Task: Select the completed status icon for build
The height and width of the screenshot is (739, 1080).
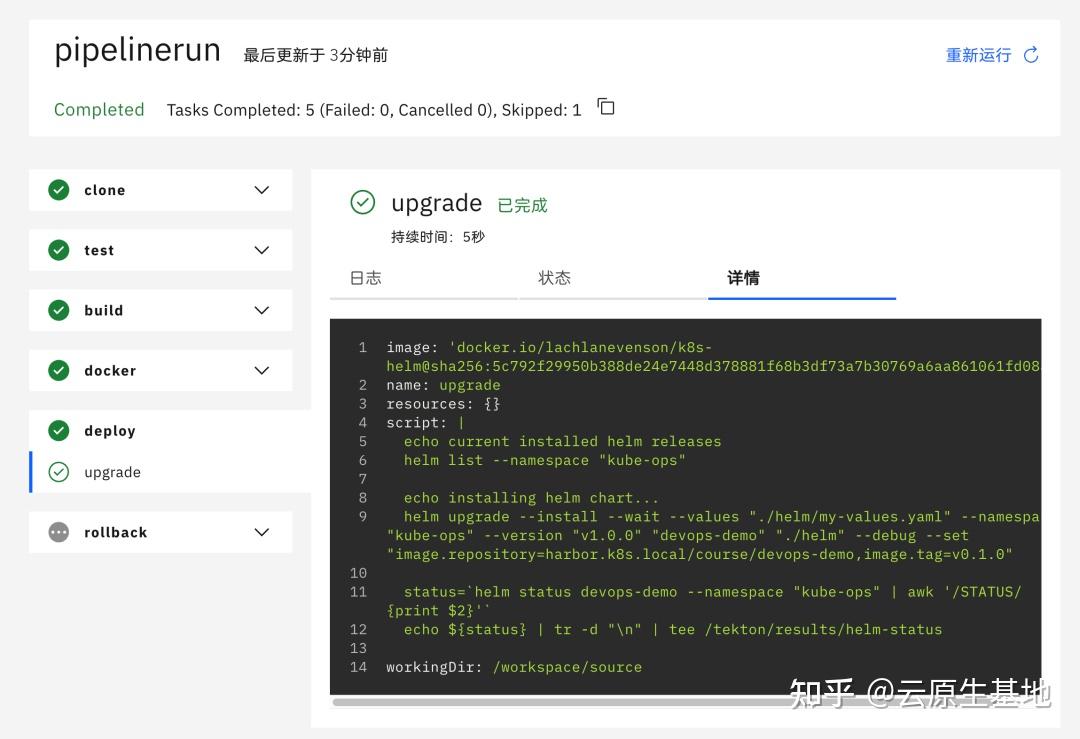Action: click(59, 310)
